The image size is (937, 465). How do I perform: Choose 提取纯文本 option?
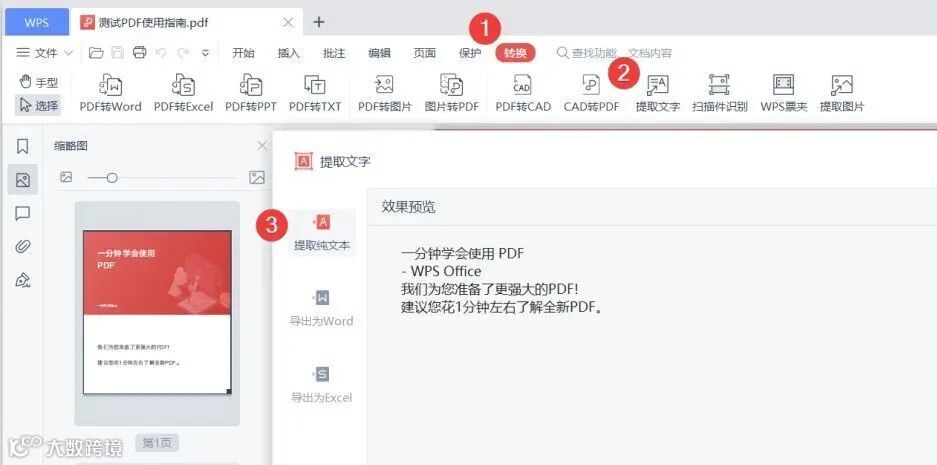(321, 233)
